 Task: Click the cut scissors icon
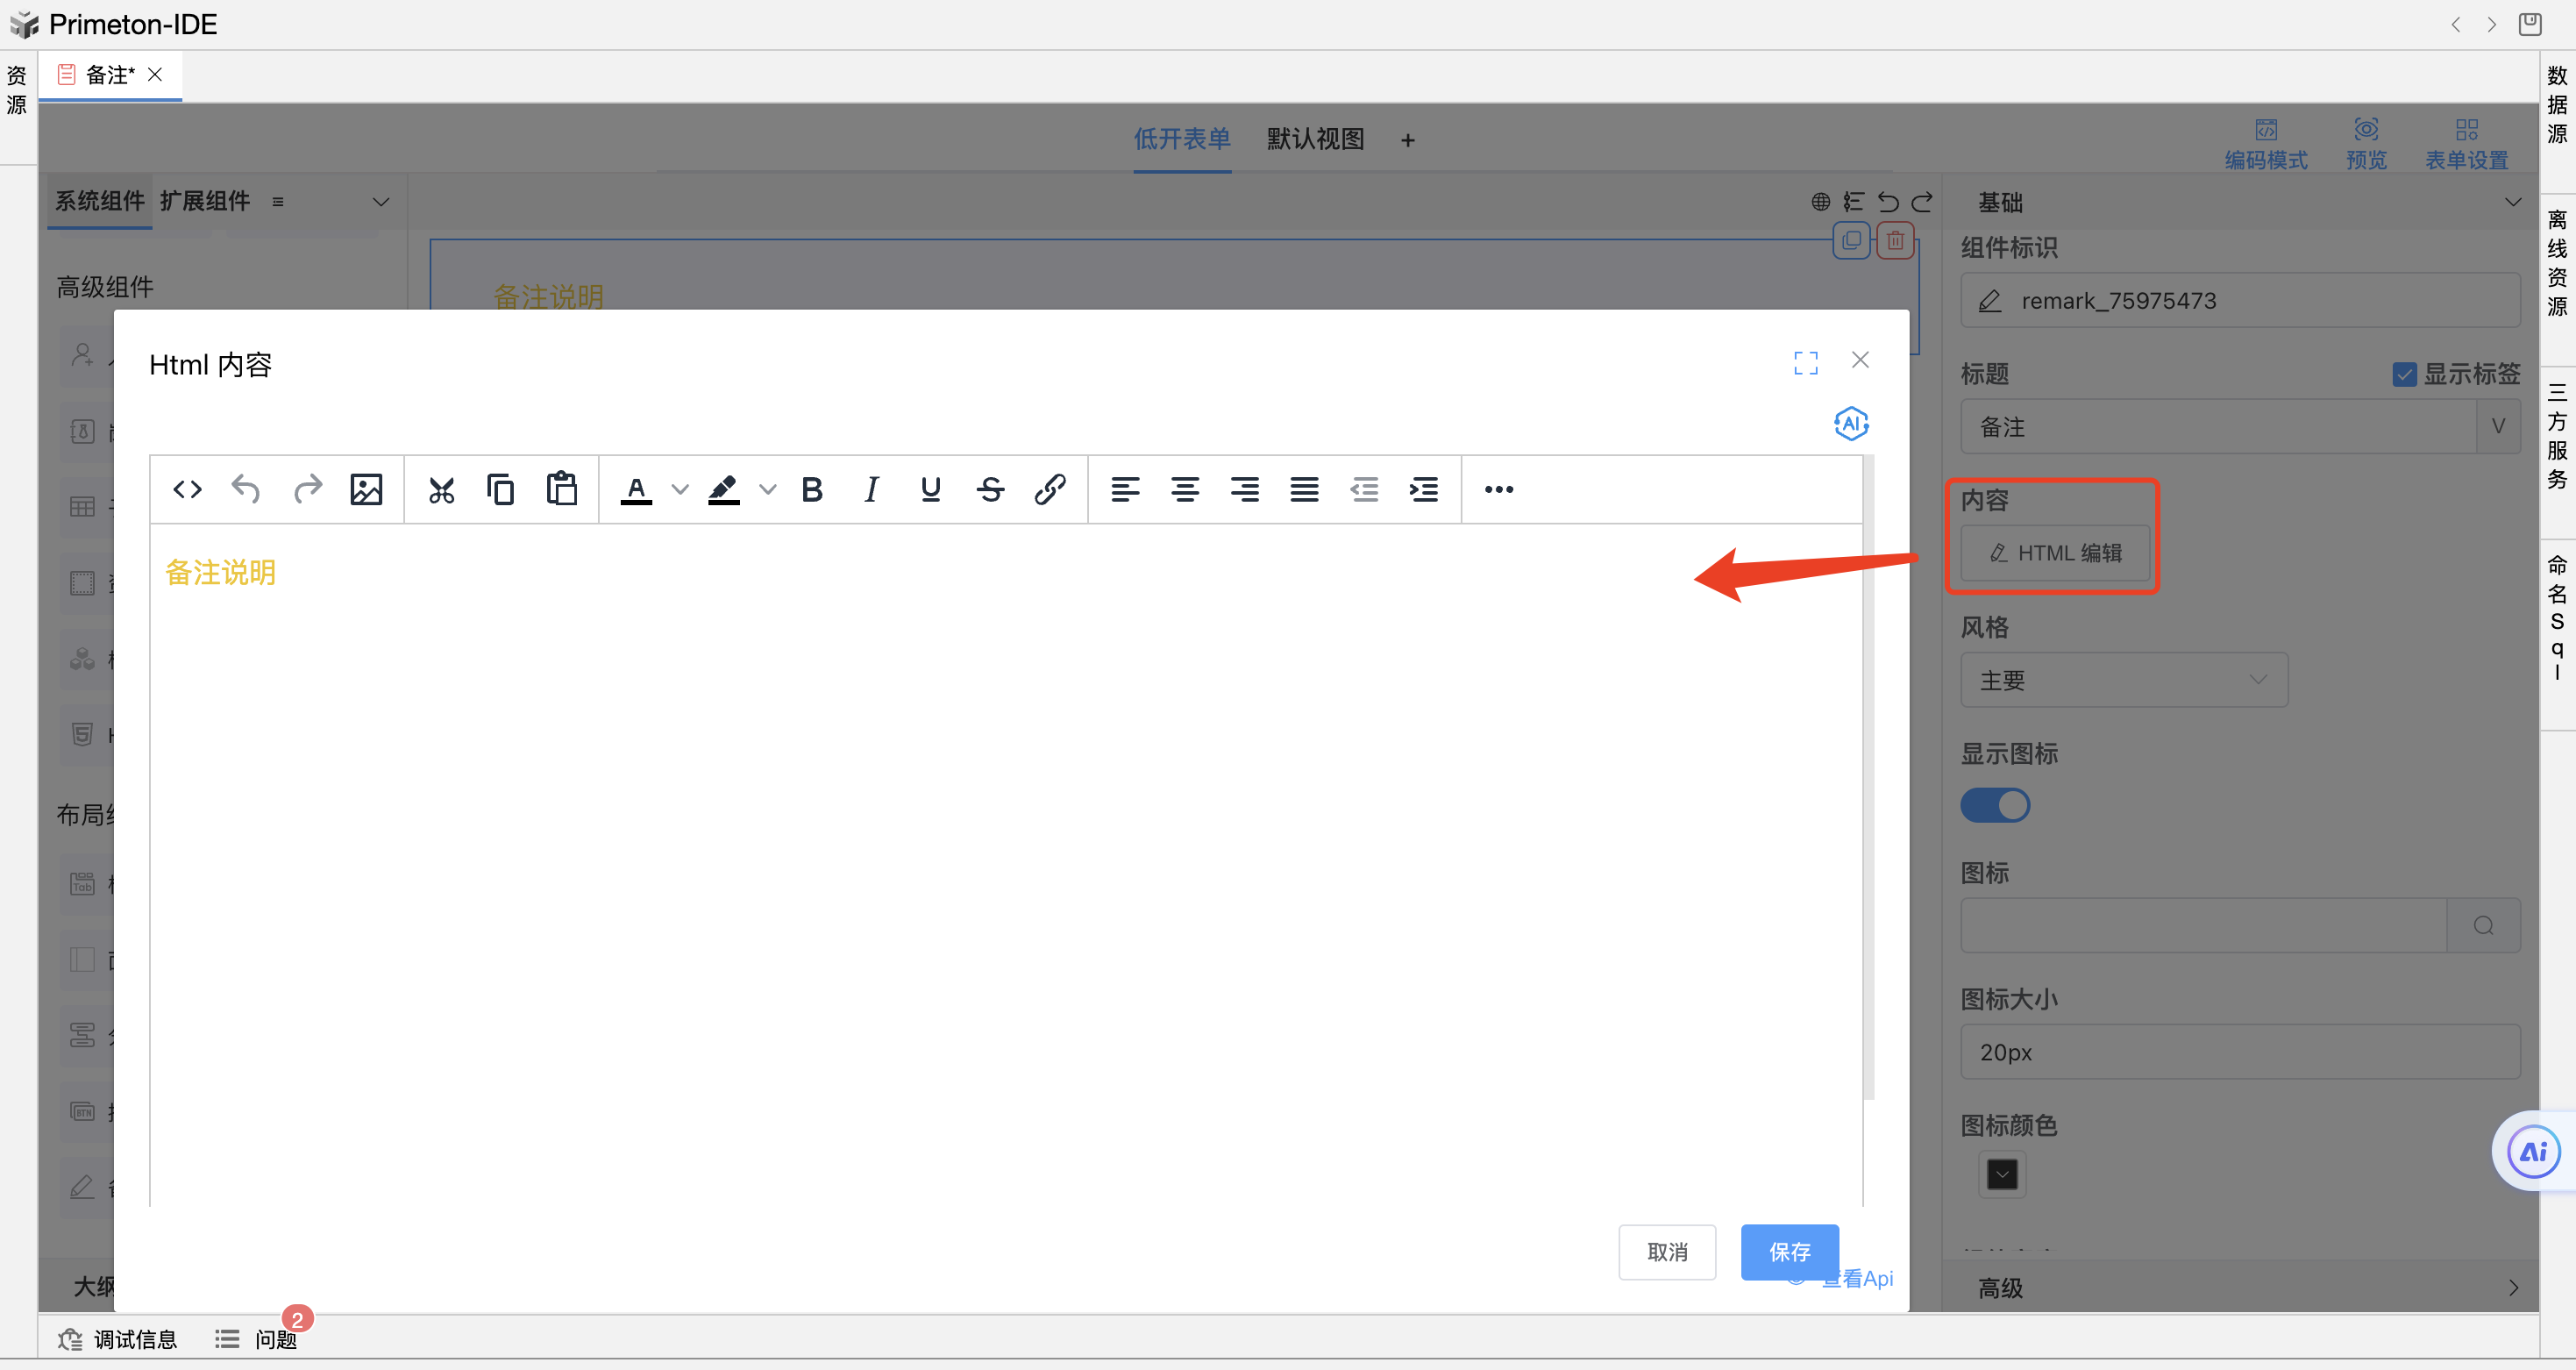coord(441,489)
